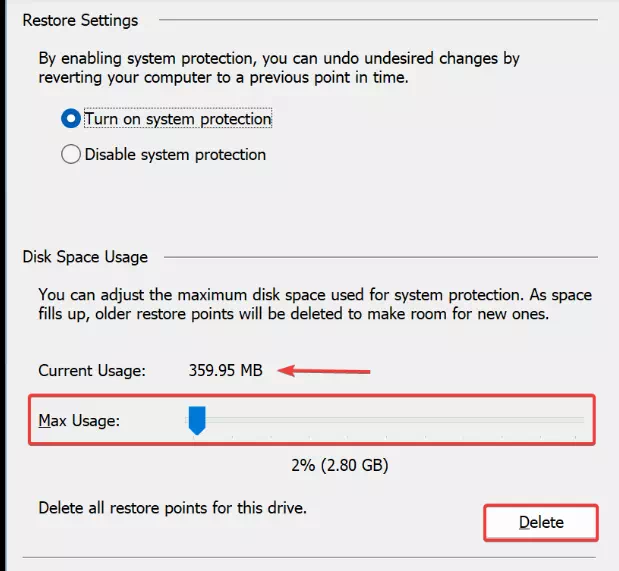Screen dimensions: 619x571
Task: Select the Turn on system protection radio button
Action: coord(71,119)
